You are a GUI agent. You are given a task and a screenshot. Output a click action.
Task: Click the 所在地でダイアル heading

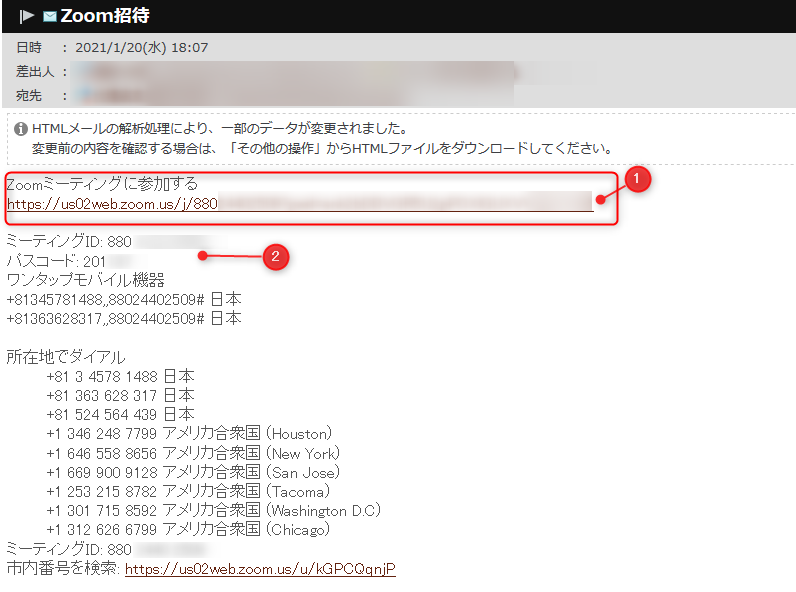pyautogui.click(x=65, y=357)
